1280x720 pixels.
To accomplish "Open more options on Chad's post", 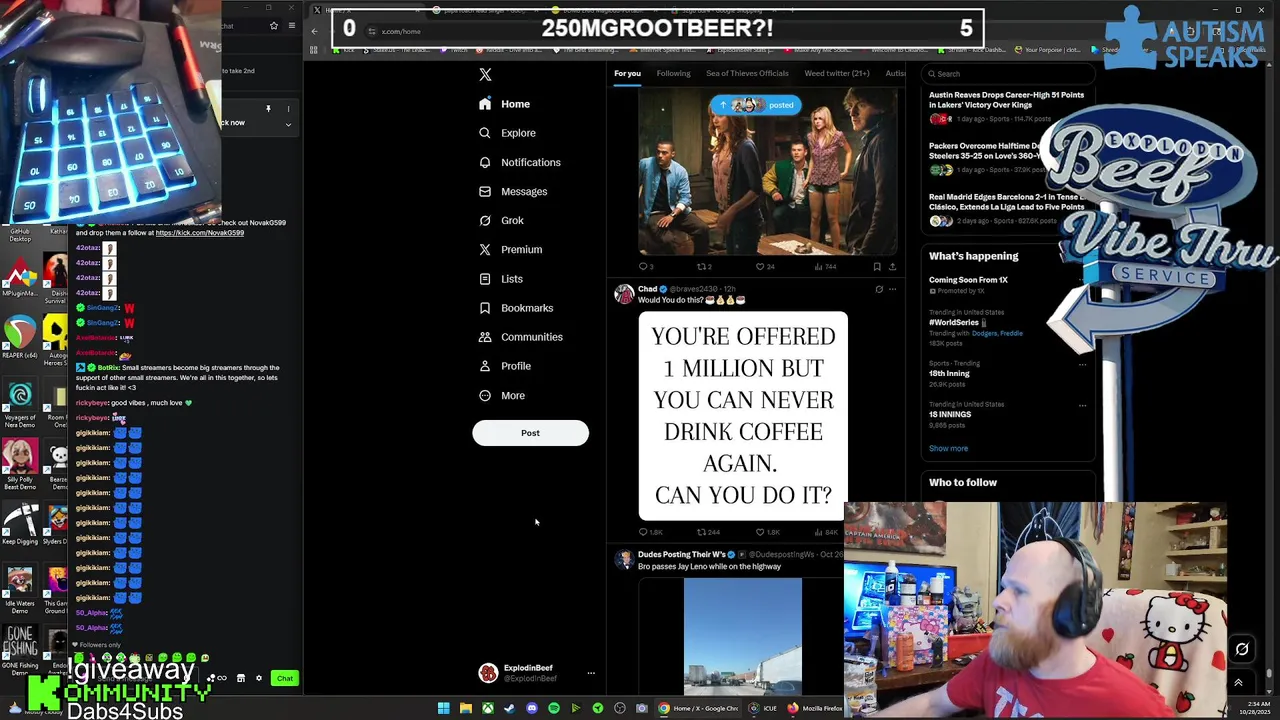I will click(x=892, y=289).
